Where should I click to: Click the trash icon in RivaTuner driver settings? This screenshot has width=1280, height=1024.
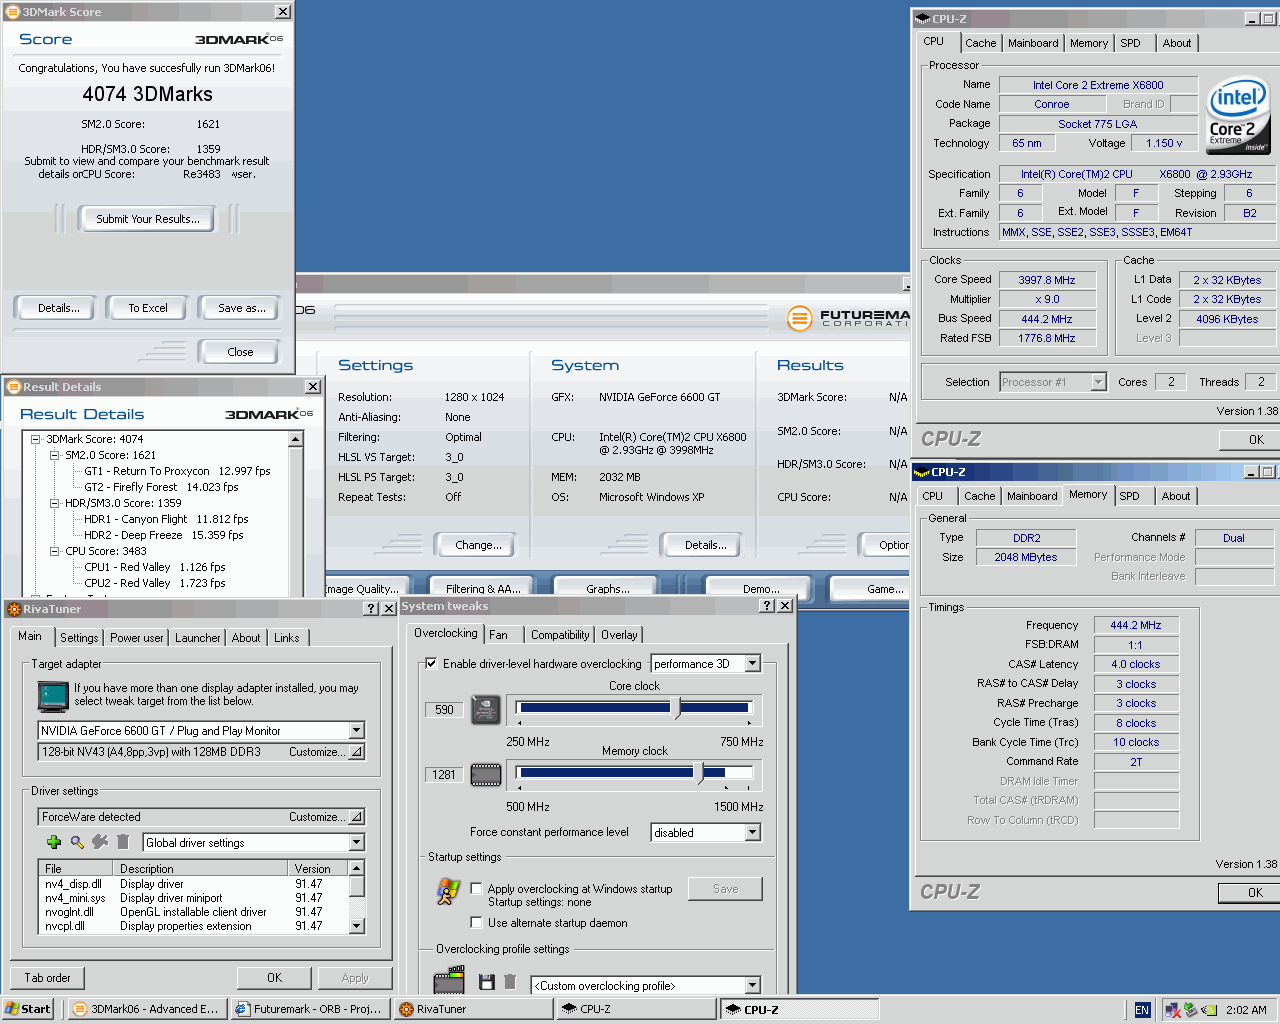coord(123,842)
